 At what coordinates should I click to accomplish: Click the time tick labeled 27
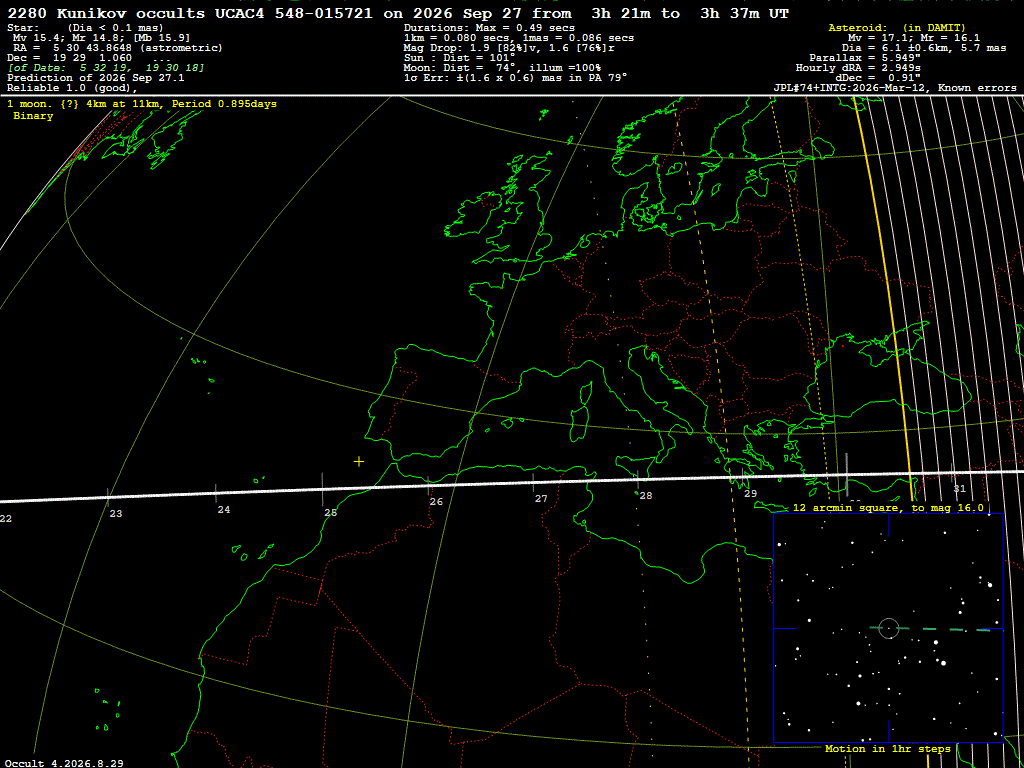541,499
